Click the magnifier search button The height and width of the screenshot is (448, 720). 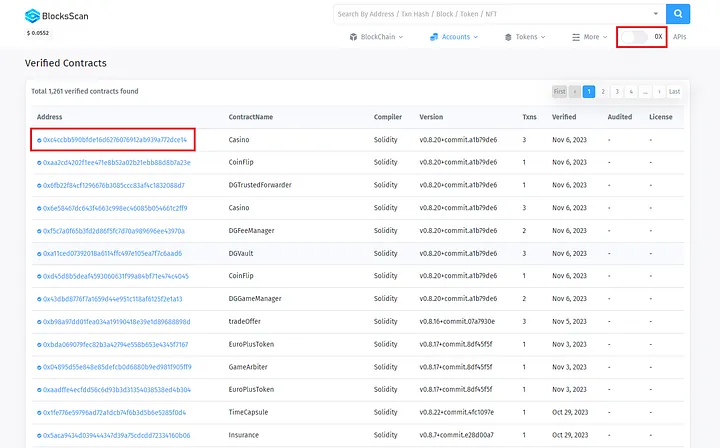(678, 14)
